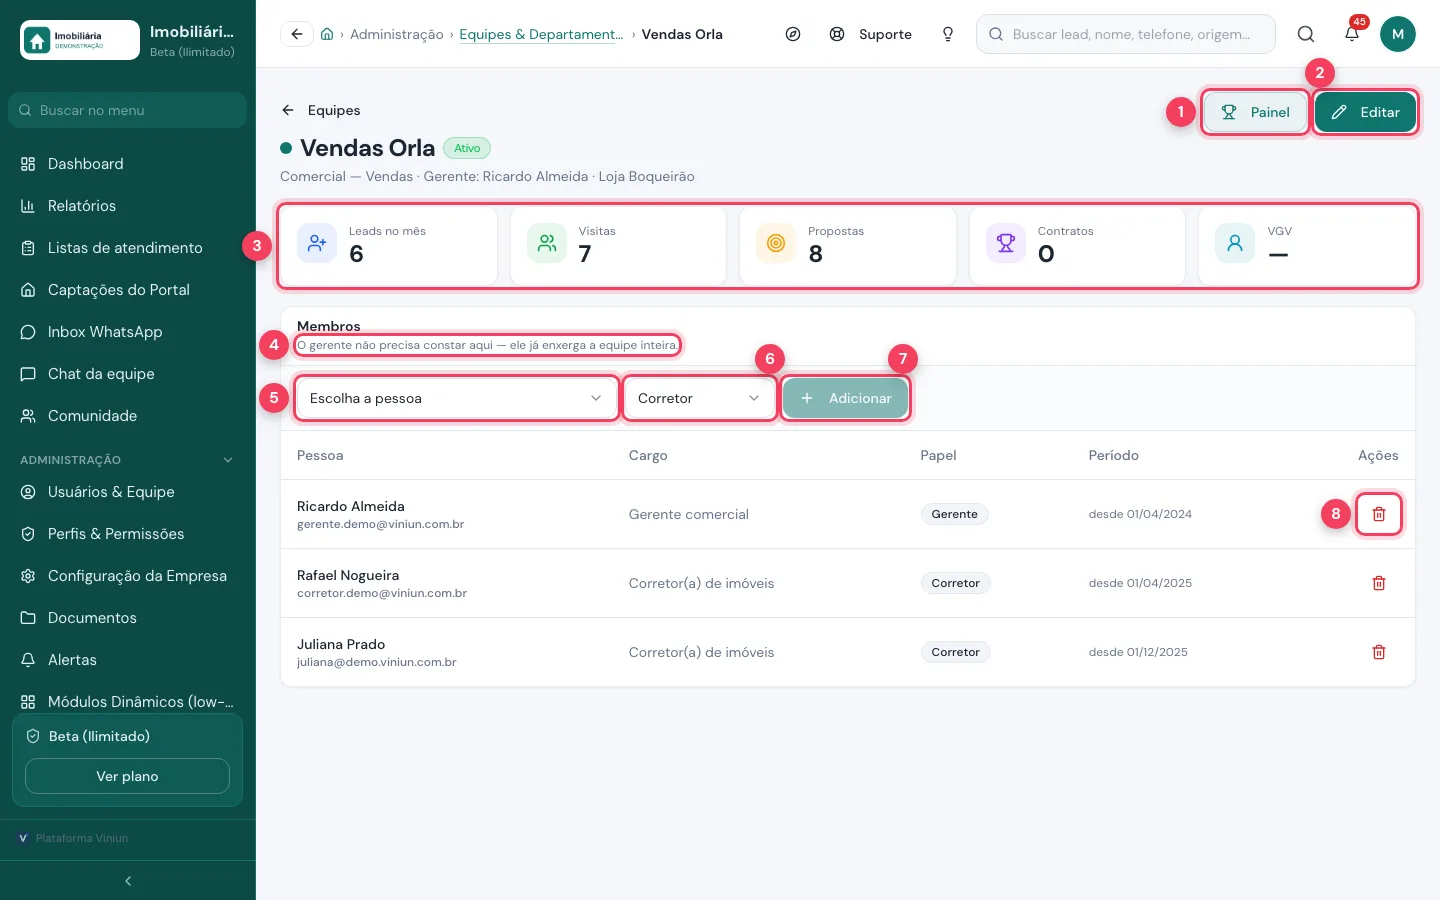Open Relatórios in the sidebar

[128, 206]
